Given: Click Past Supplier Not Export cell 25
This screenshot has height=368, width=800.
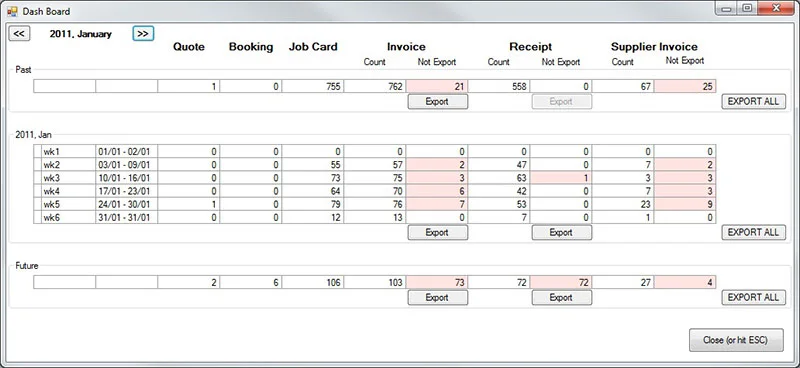Looking at the screenshot, I should (x=685, y=87).
